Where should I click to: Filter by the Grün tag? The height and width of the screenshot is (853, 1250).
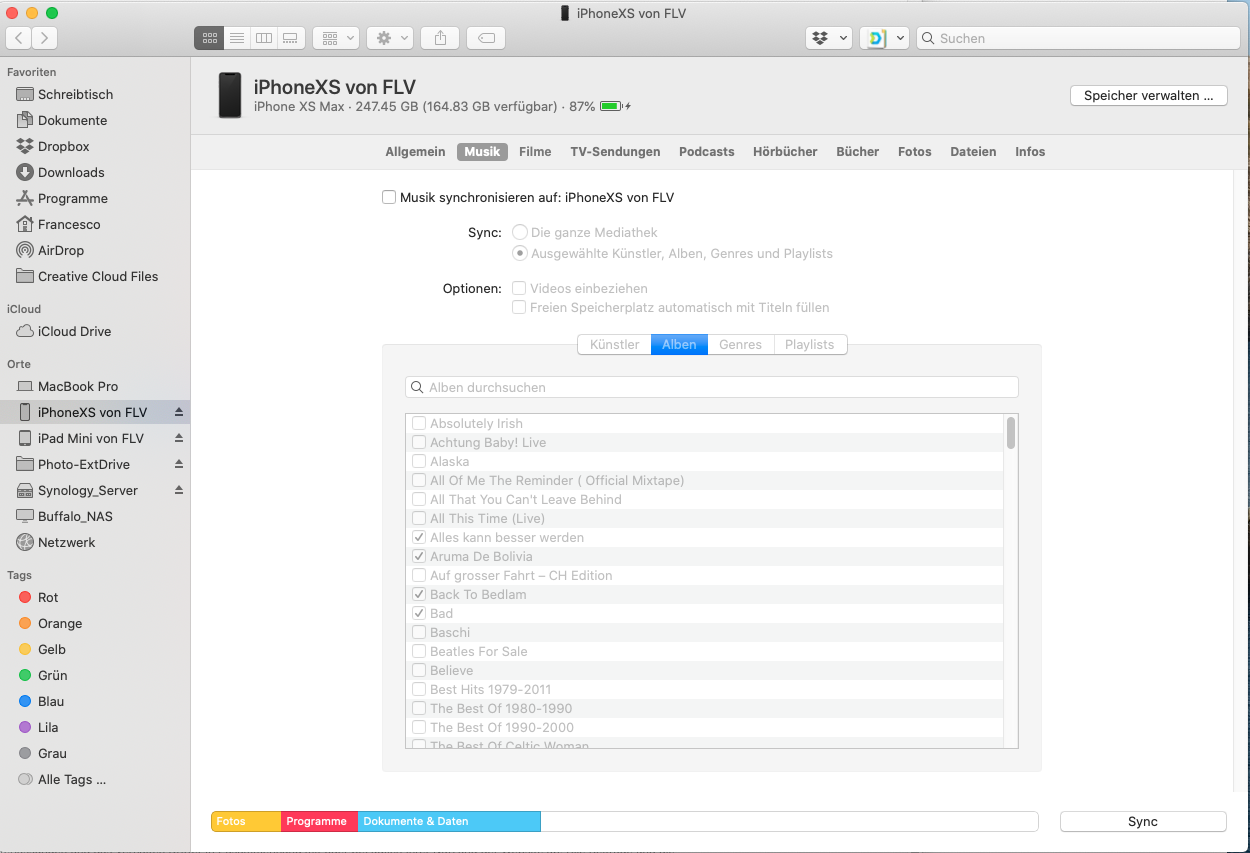52,675
